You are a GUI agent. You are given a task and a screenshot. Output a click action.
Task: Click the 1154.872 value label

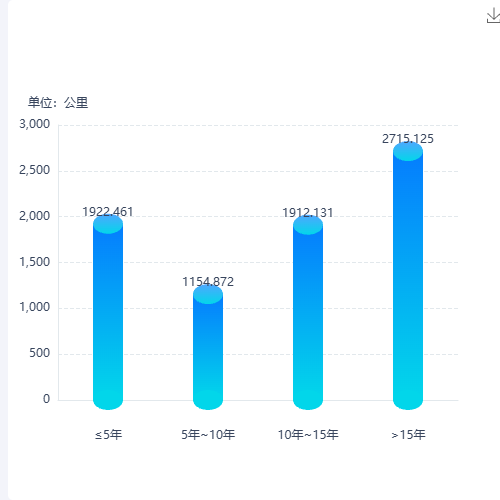pyautogui.click(x=208, y=282)
